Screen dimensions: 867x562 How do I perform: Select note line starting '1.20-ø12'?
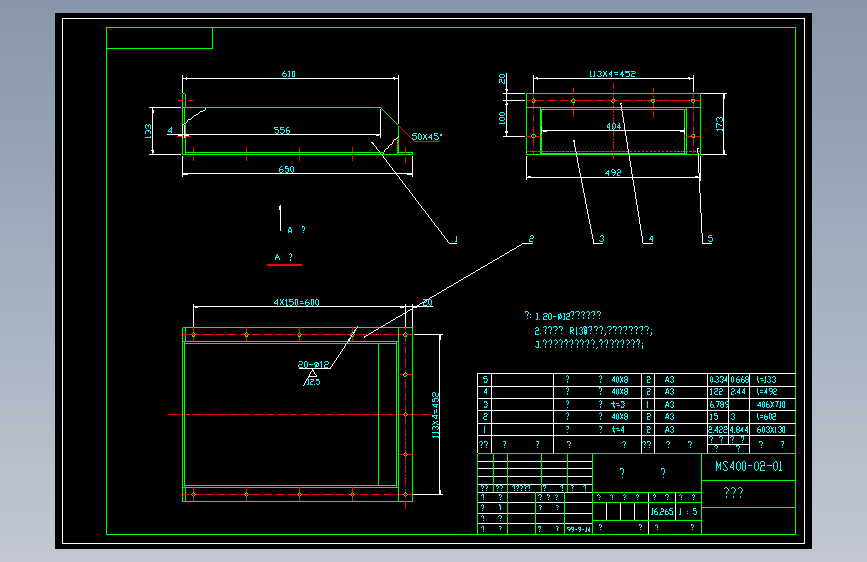(x=568, y=316)
